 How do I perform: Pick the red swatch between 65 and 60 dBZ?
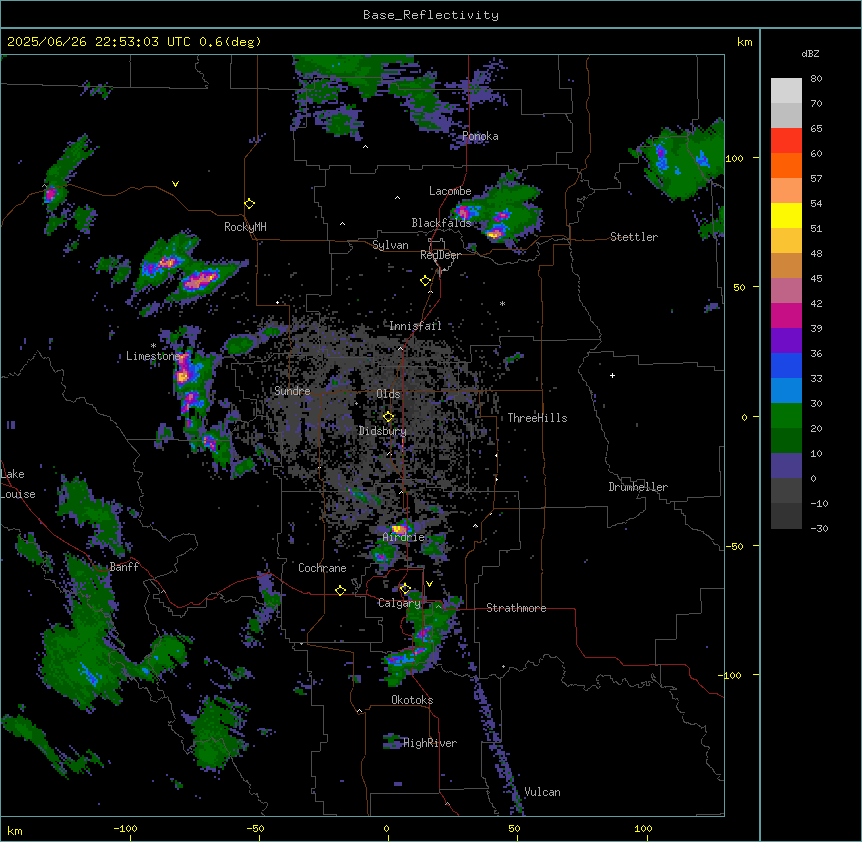click(x=786, y=141)
